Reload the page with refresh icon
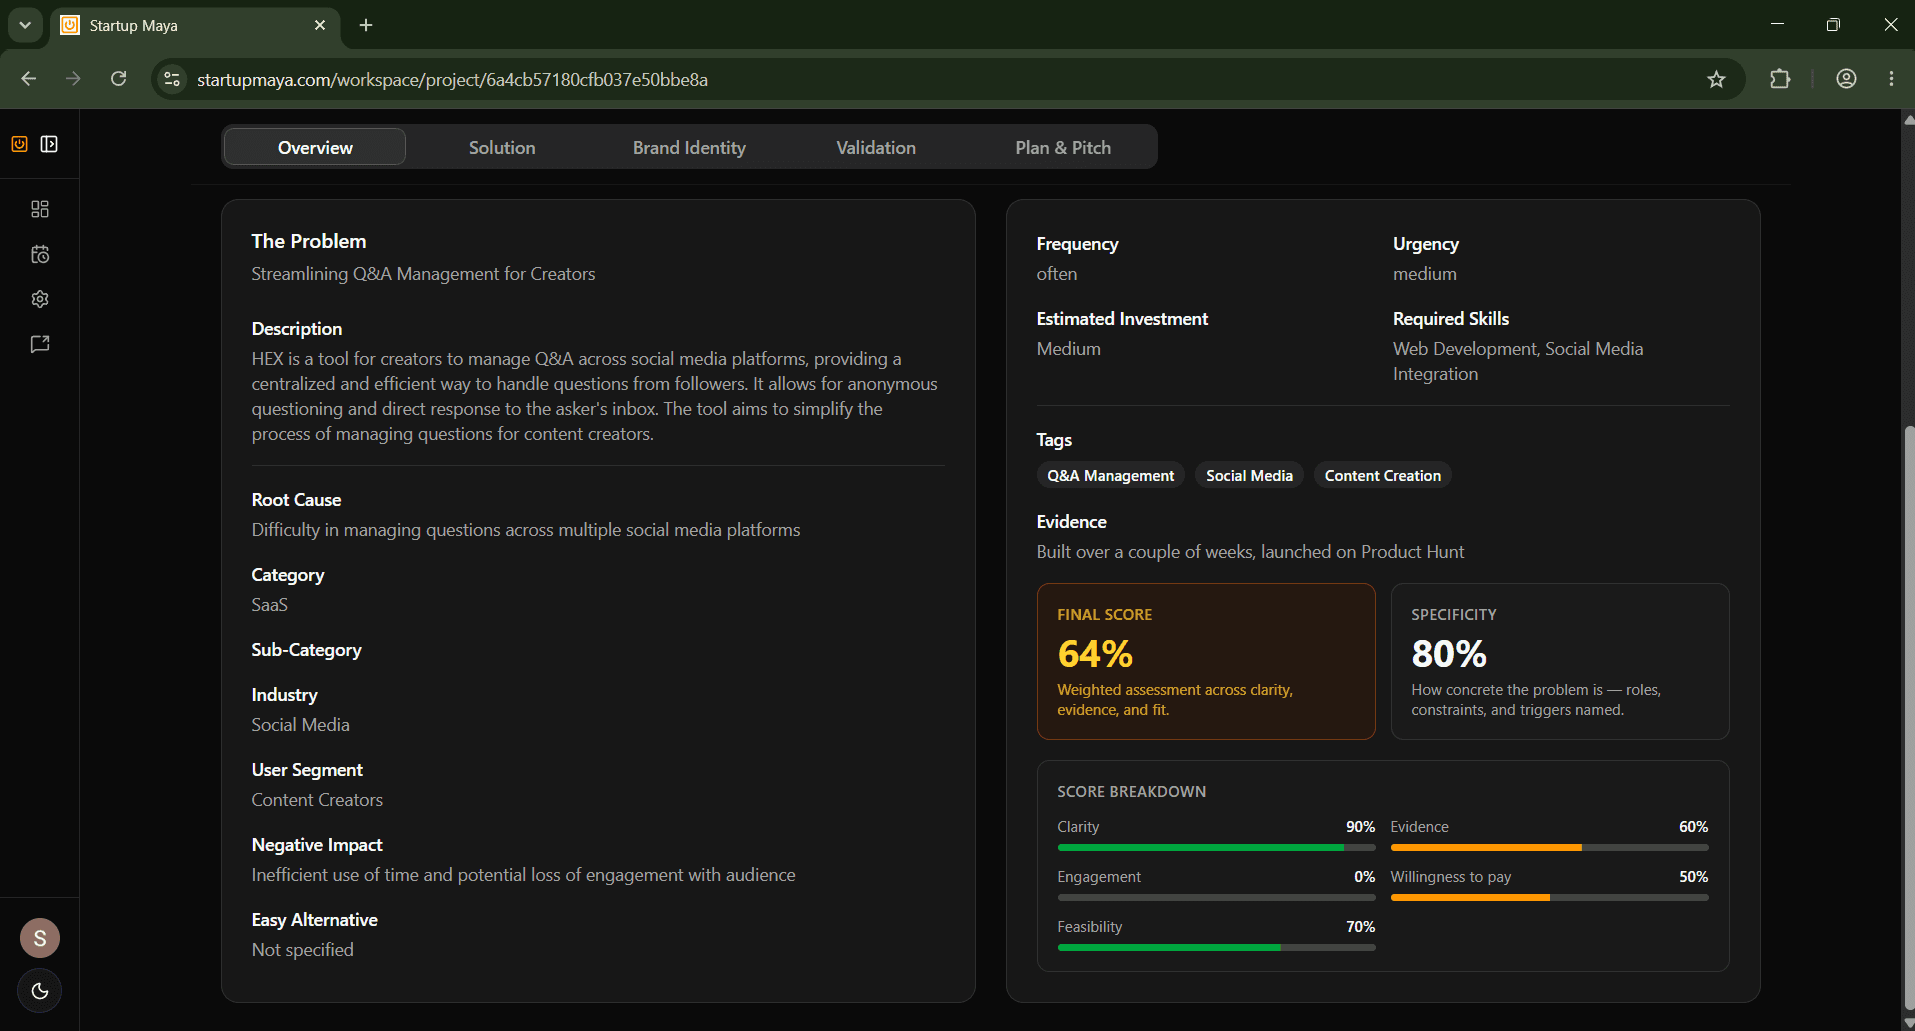Viewport: 1915px width, 1031px height. 118,79
